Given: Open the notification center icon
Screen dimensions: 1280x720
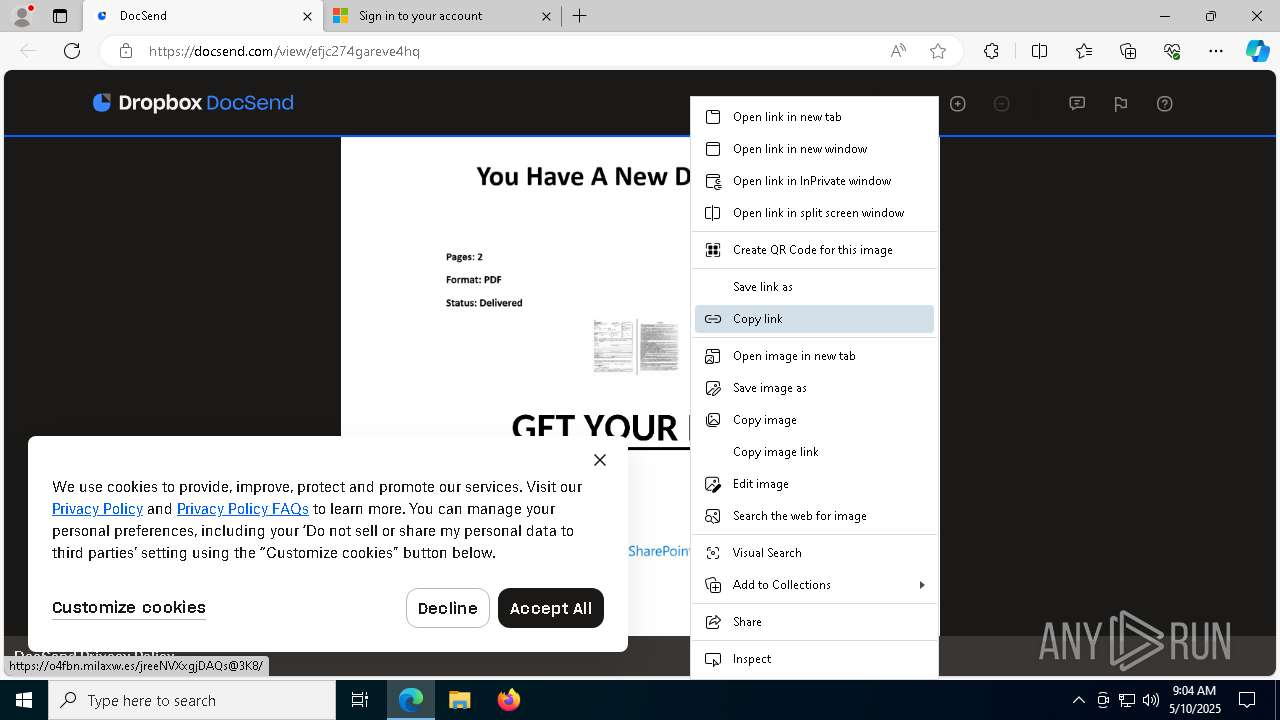Looking at the screenshot, I should (x=1247, y=700).
